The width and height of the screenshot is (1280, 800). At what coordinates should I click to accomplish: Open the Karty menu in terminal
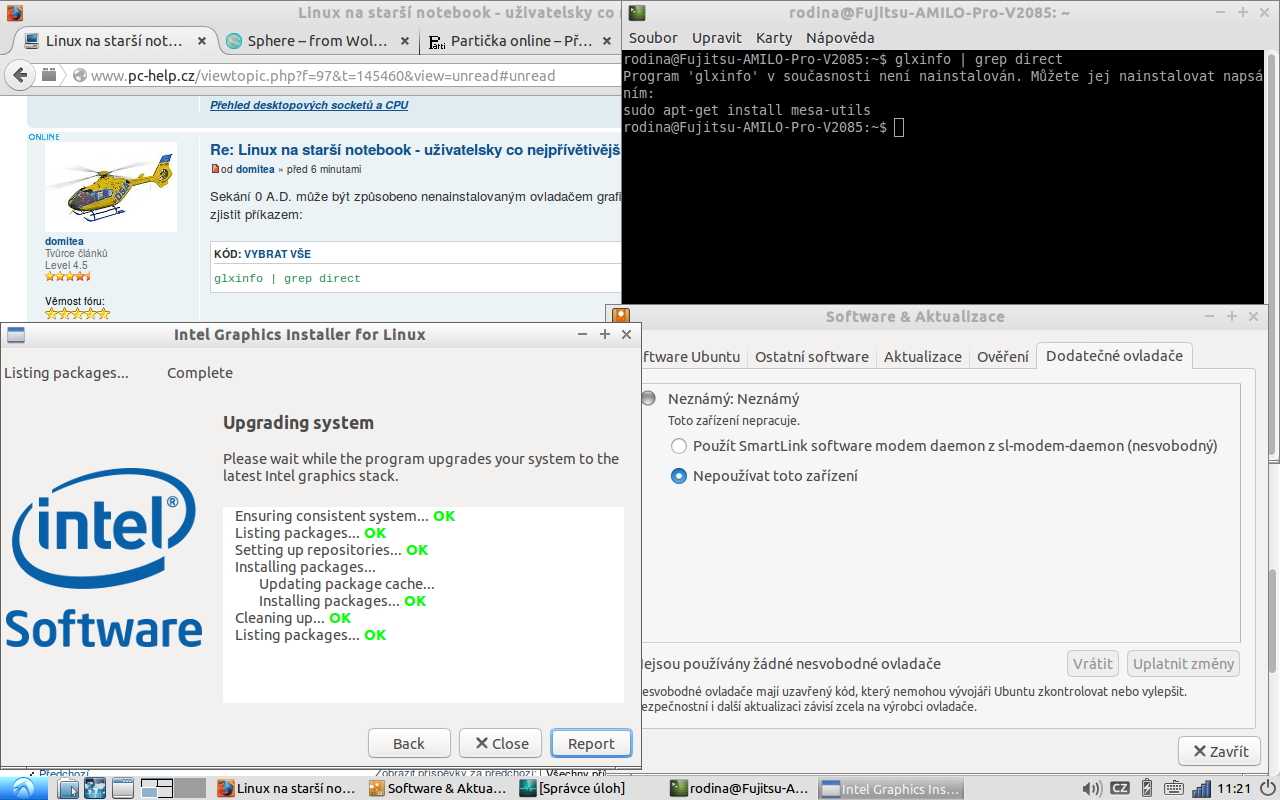pyautogui.click(x=774, y=37)
